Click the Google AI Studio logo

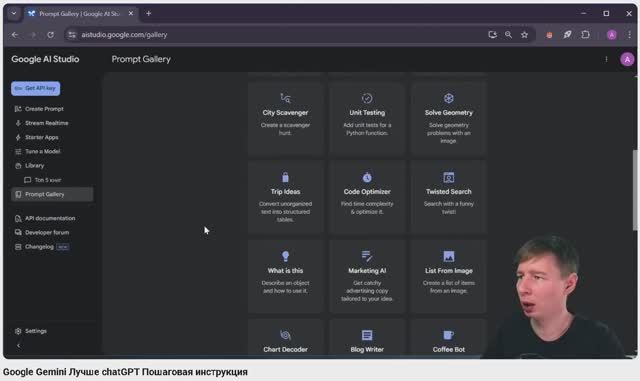[x=45, y=59]
